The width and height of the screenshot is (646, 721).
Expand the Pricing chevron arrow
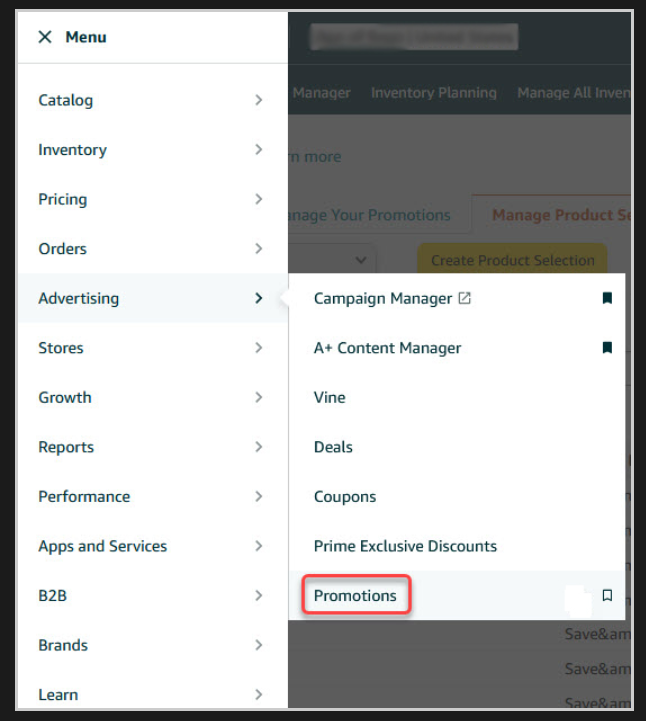tap(259, 199)
